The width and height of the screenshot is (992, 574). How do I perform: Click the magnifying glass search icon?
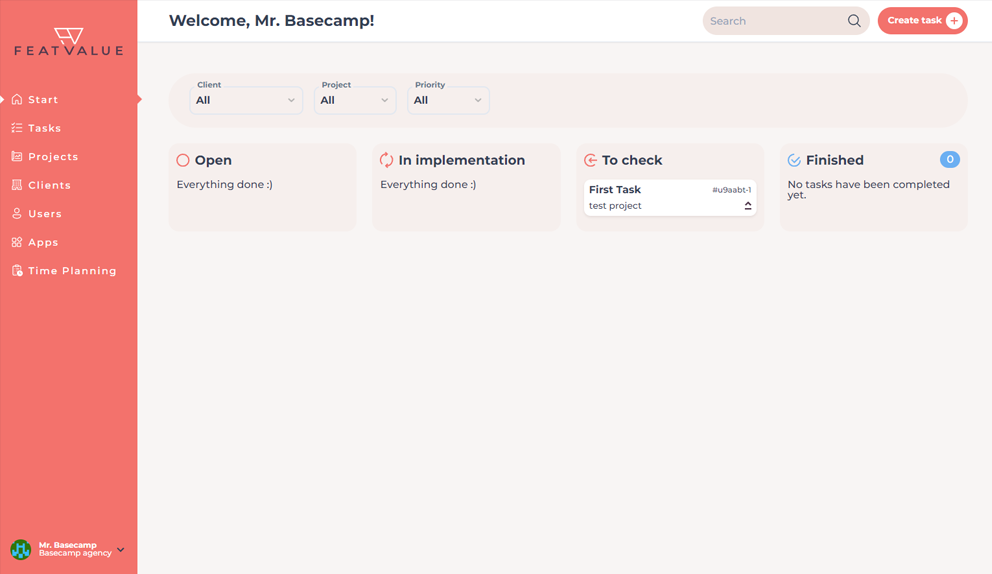tap(854, 21)
